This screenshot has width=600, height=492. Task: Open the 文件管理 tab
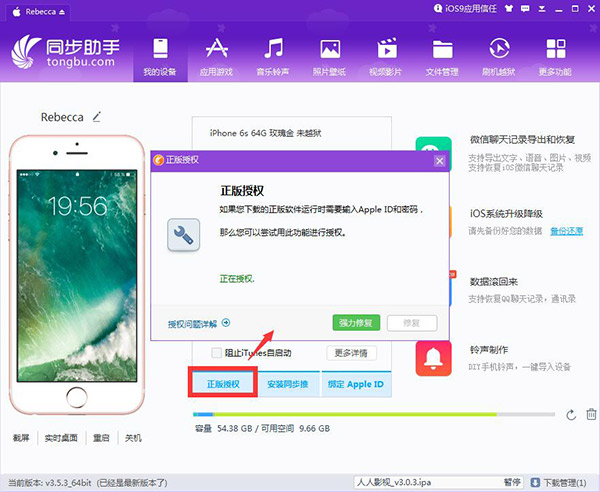coord(442,55)
